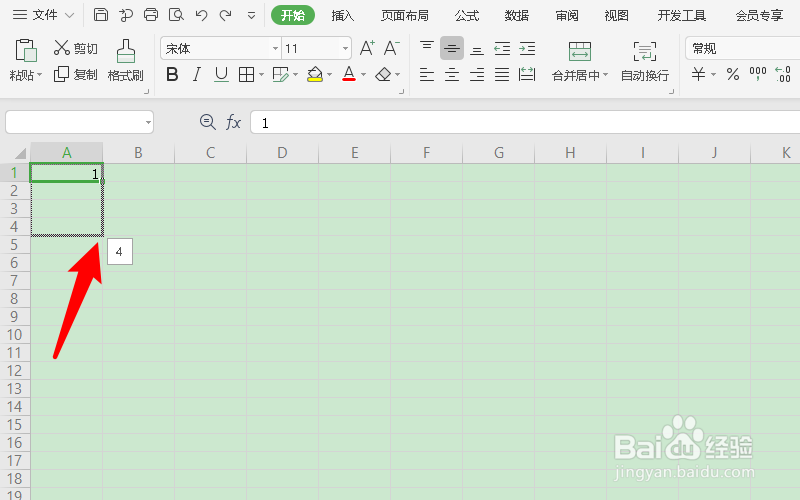Apply thousands separator 000 format
This screenshot has height=500, width=800.
pos(758,74)
